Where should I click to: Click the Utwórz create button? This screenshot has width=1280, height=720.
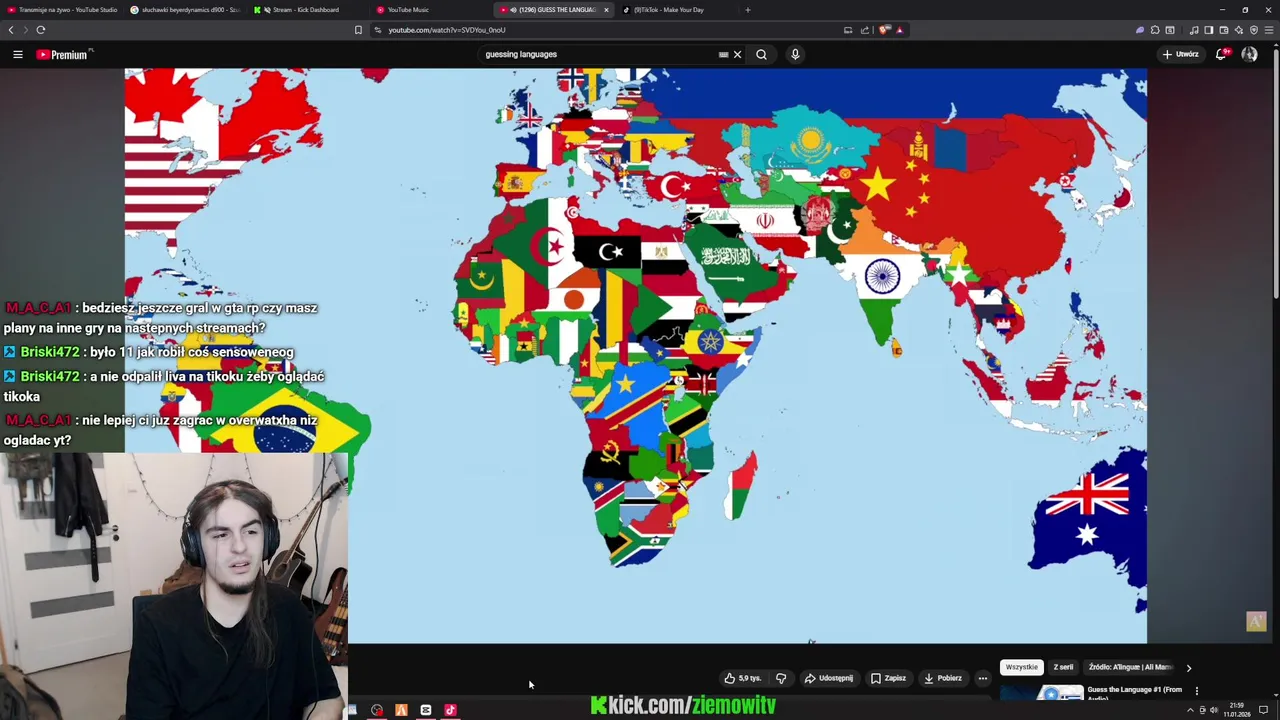[x=1181, y=54]
